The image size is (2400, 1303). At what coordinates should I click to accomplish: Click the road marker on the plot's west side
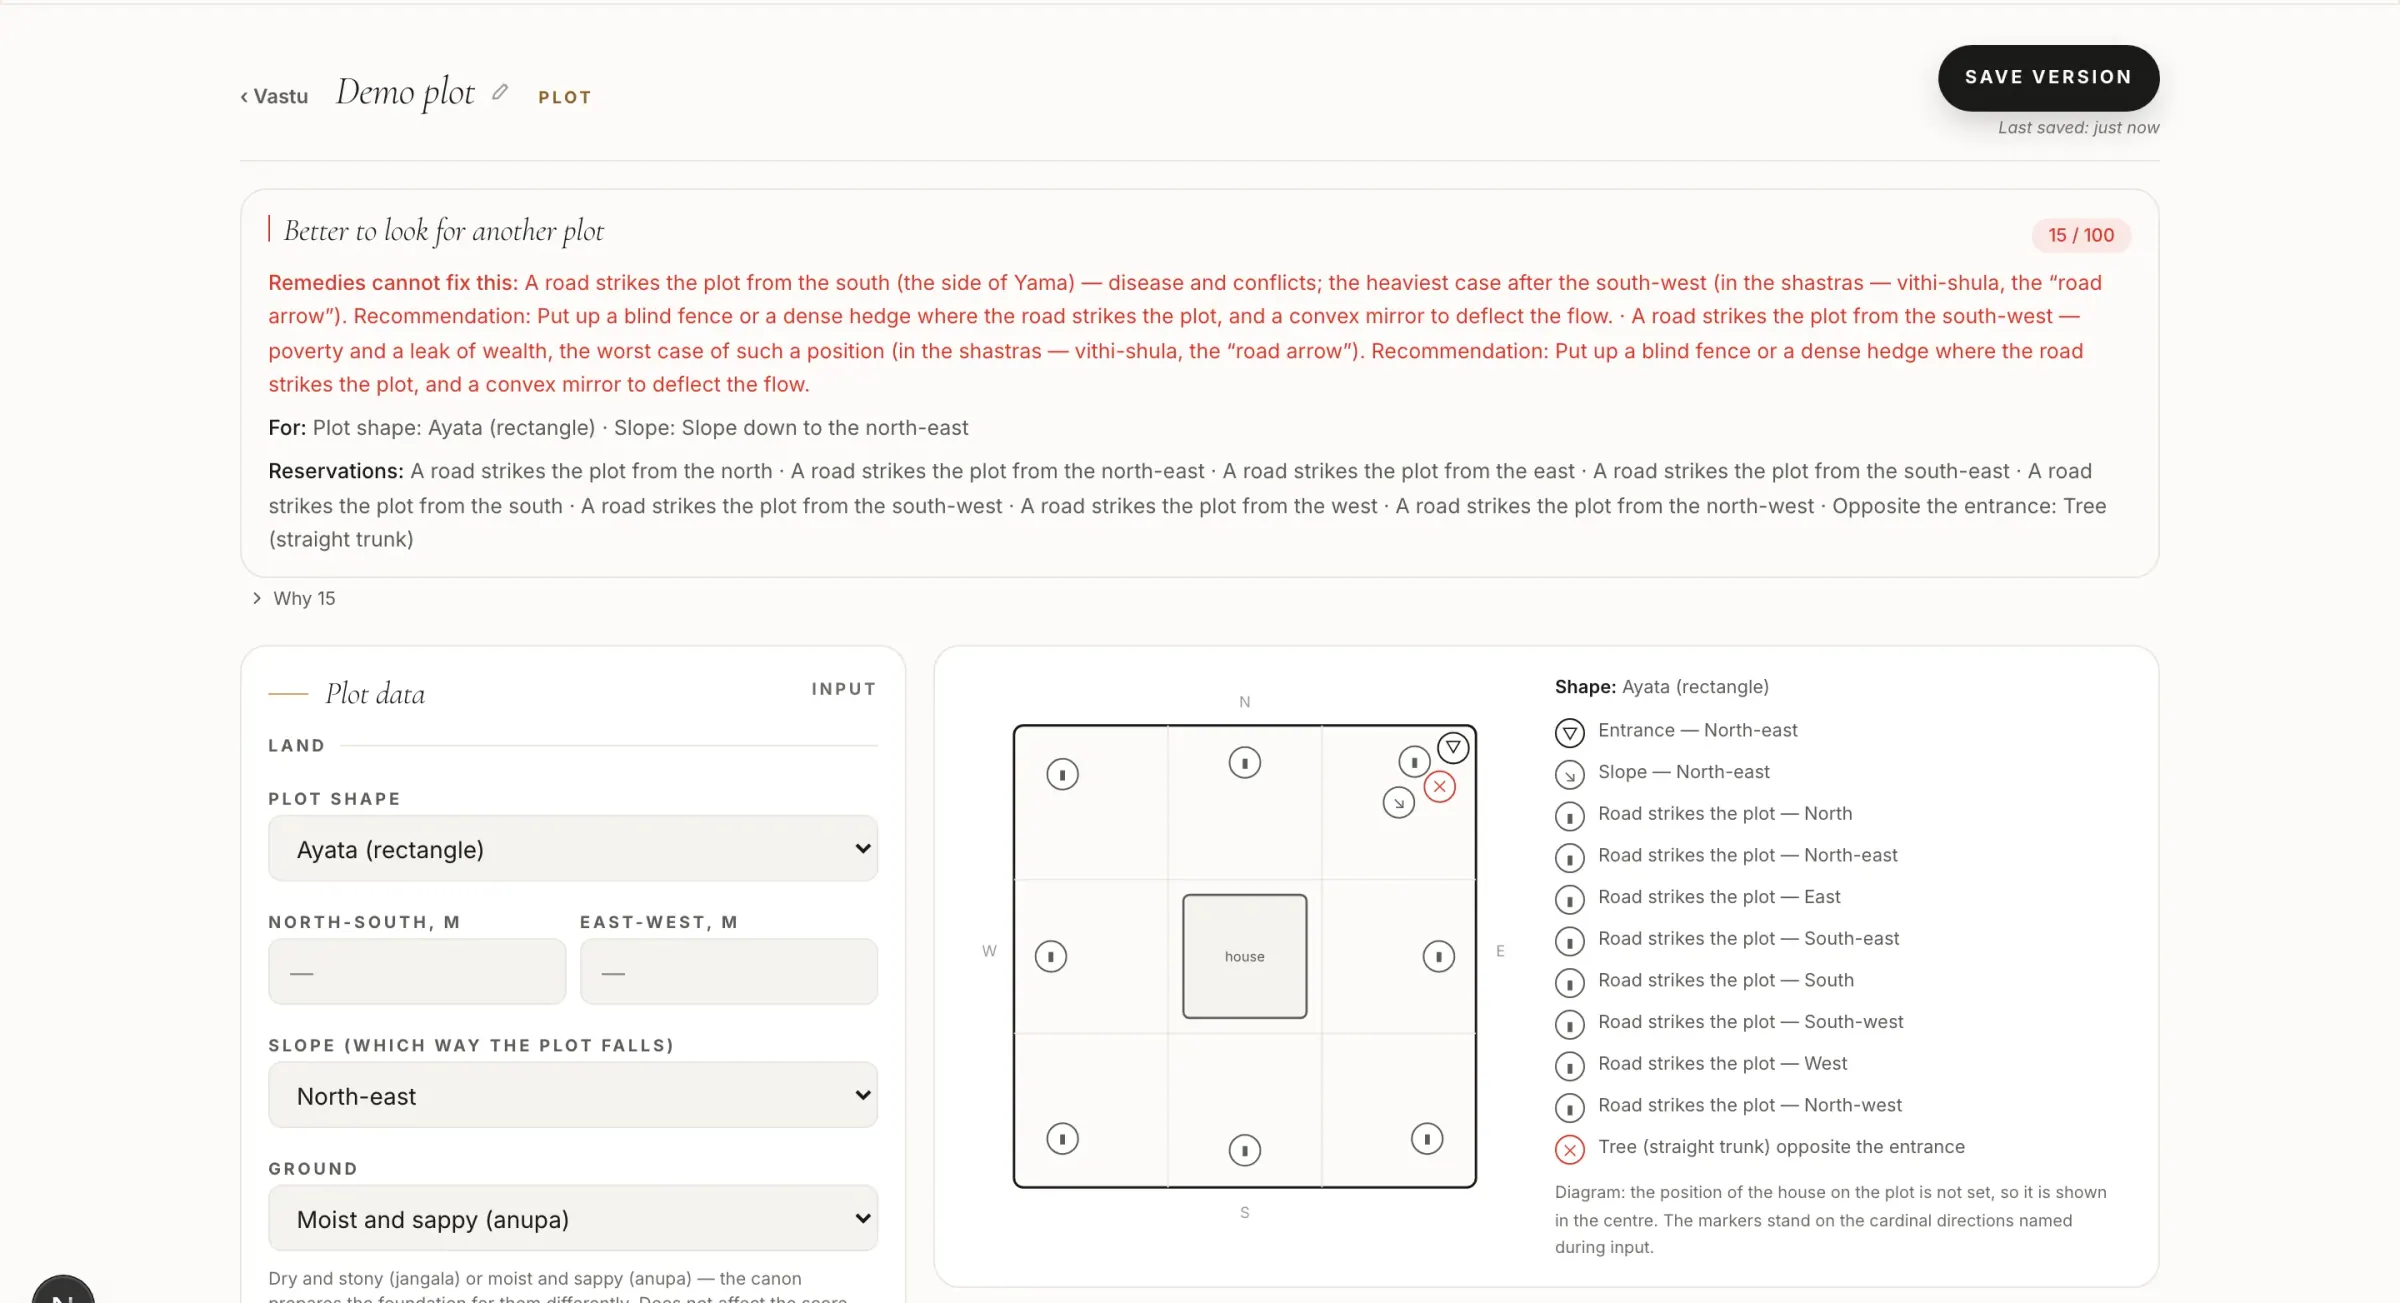tap(1050, 956)
